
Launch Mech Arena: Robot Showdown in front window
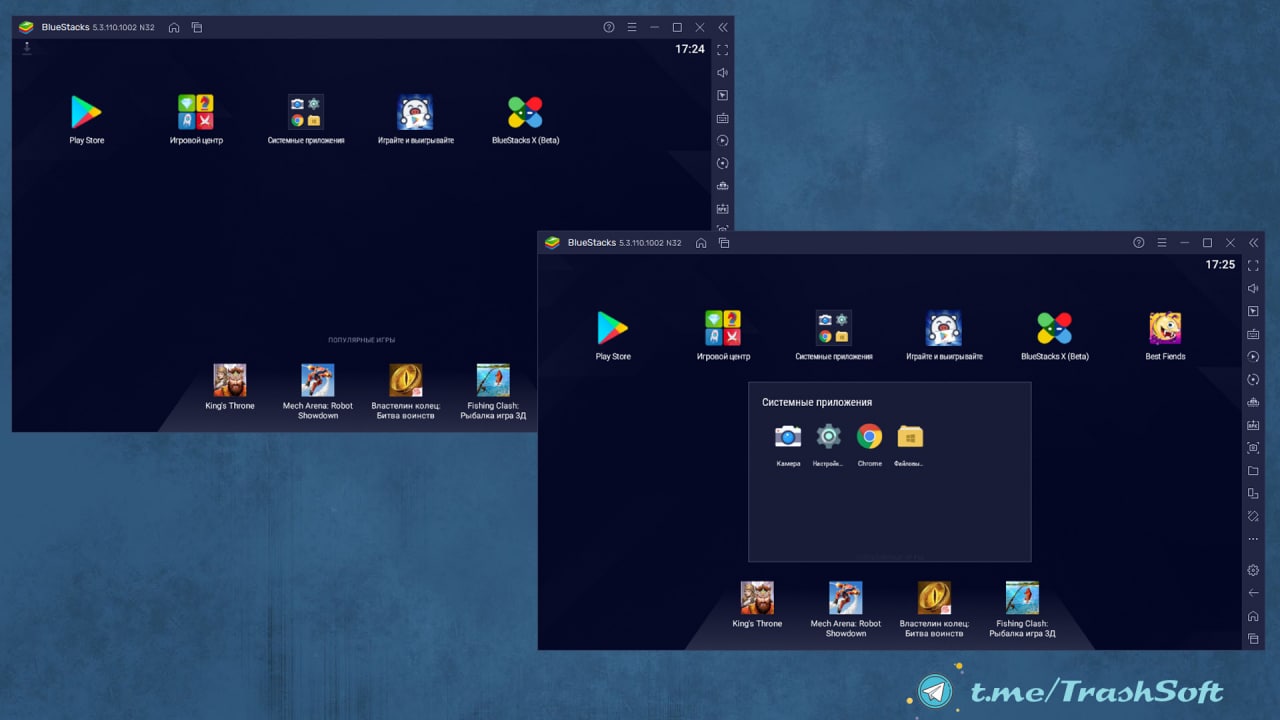846,597
